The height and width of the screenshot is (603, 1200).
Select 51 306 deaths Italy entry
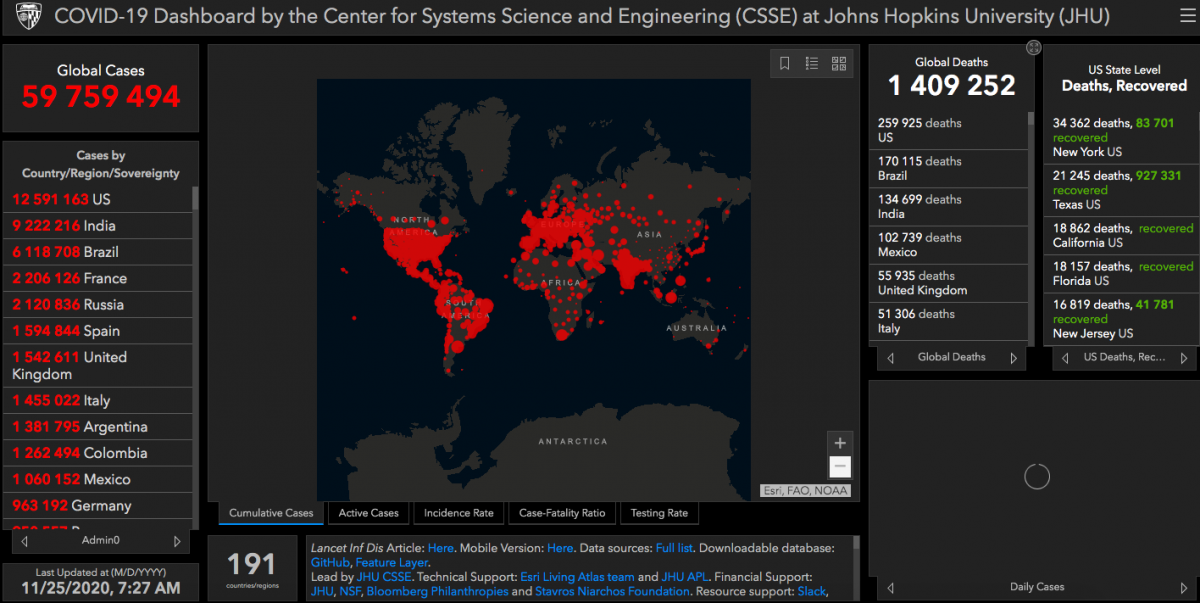(948, 321)
